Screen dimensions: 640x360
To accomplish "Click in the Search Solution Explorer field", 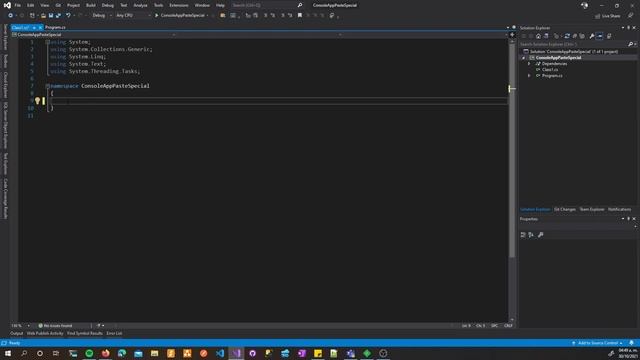I will (573, 44).
